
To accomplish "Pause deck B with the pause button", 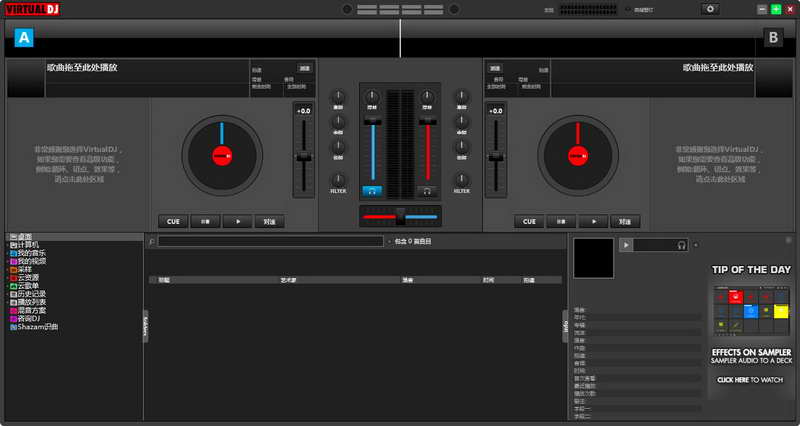I will [561, 221].
